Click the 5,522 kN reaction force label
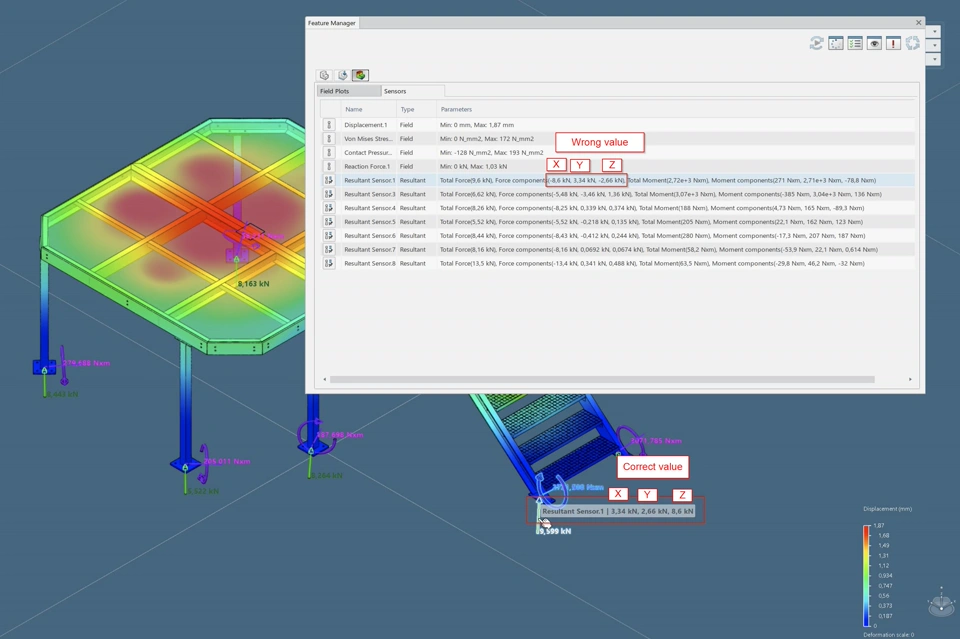960x639 pixels. 203,491
